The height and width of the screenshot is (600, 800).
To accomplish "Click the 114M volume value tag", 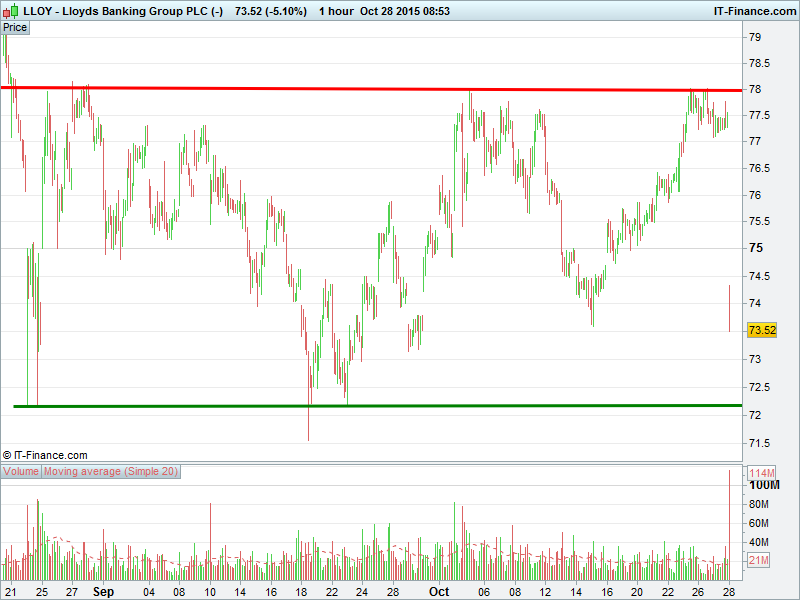I will tap(762, 473).
